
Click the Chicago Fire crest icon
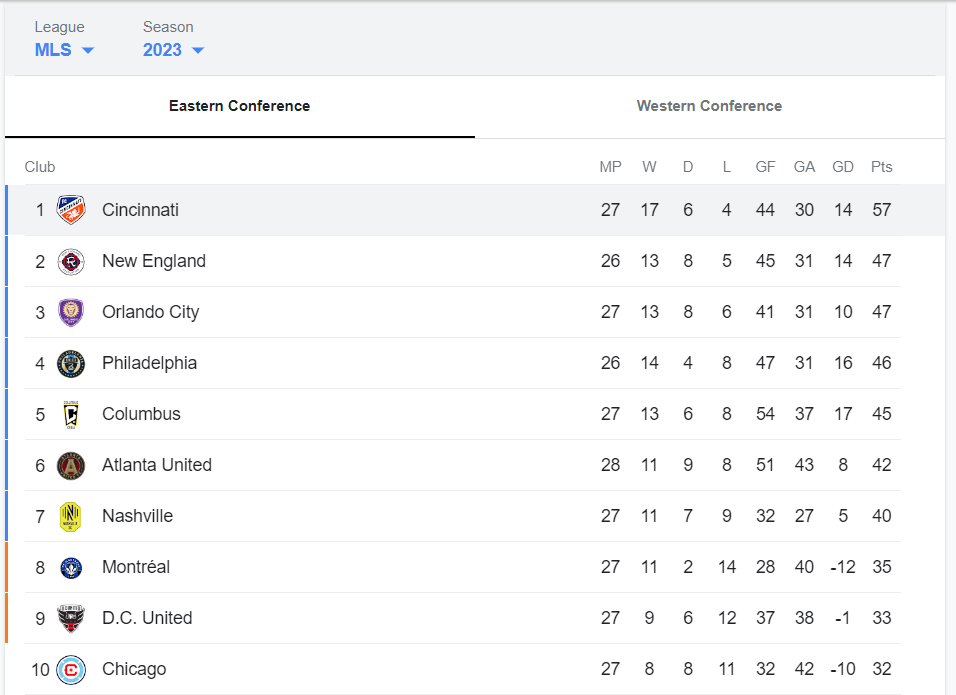[71, 669]
